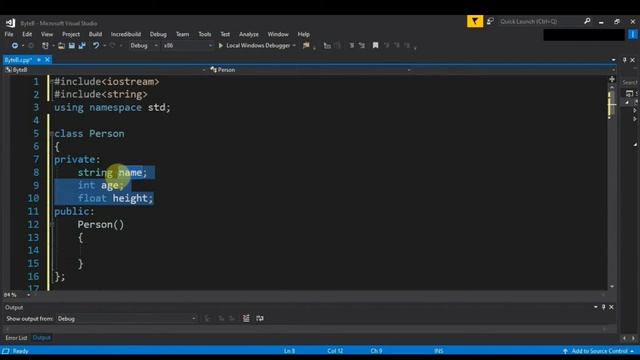This screenshot has width=640, height=360.
Task: Click the status bar Ready icon
Action: click(x=6, y=351)
